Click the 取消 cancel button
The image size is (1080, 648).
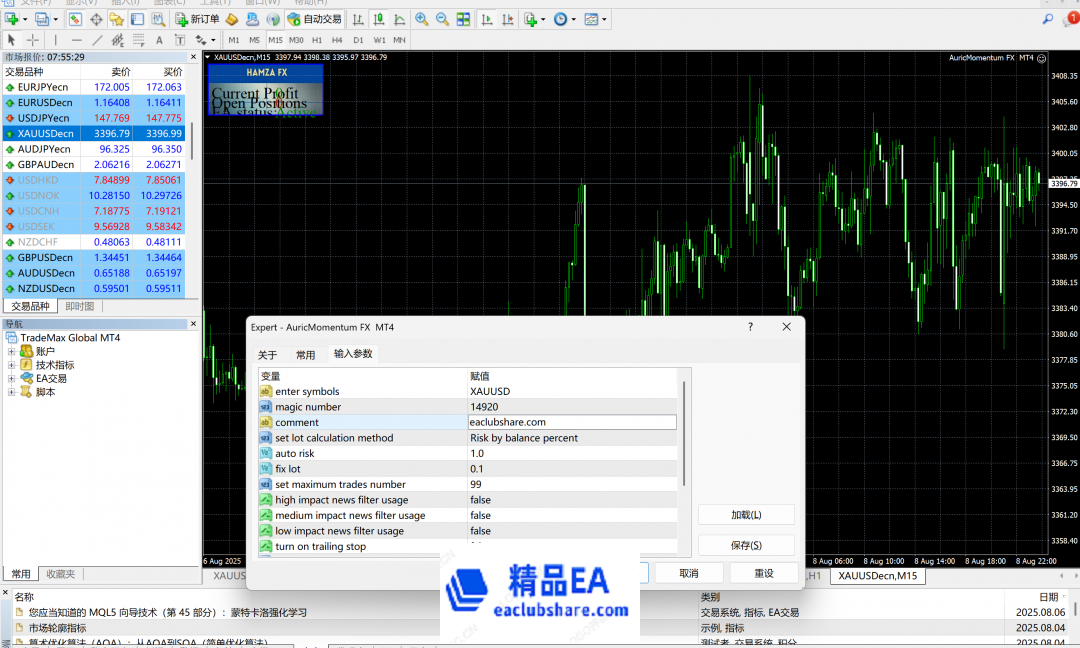coord(689,573)
